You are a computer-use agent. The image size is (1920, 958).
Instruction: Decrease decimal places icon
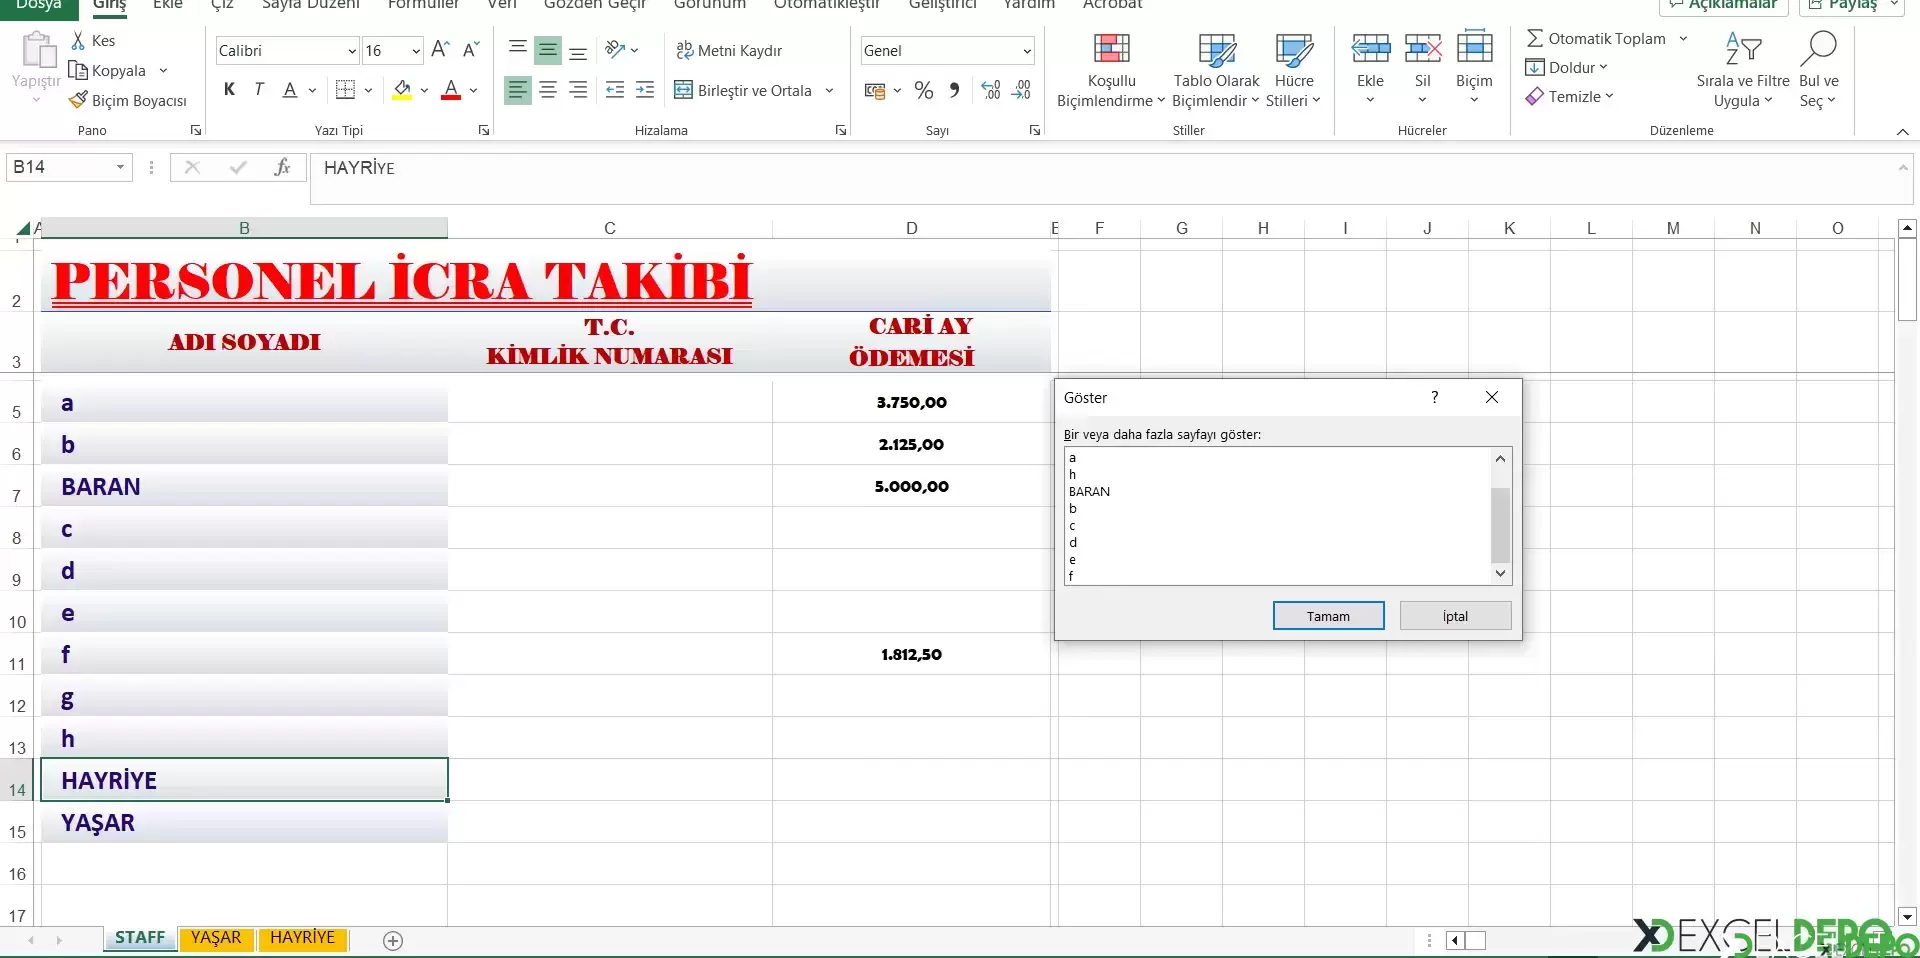pyautogui.click(x=1022, y=90)
